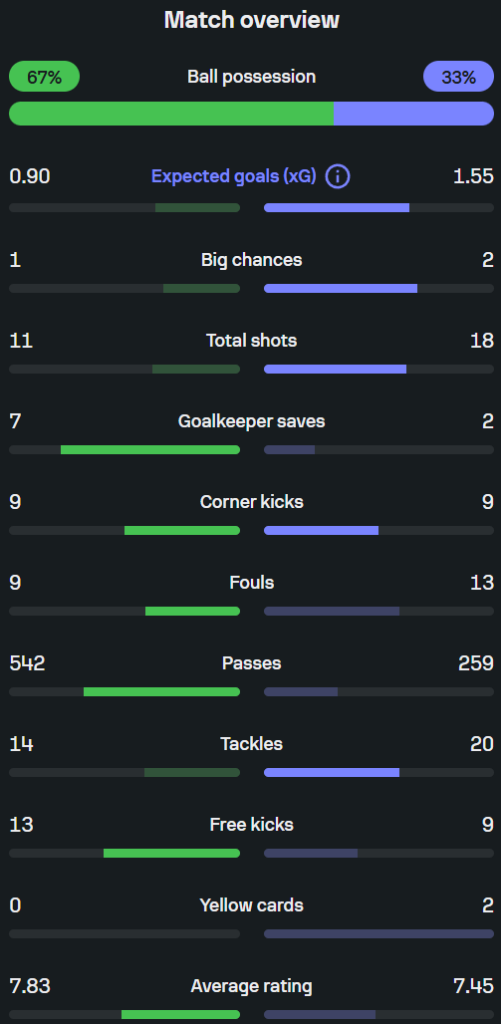Viewport: 501px width, 1024px height.
Task: Click the green Goalkeeper saves bar
Action: 150,449
